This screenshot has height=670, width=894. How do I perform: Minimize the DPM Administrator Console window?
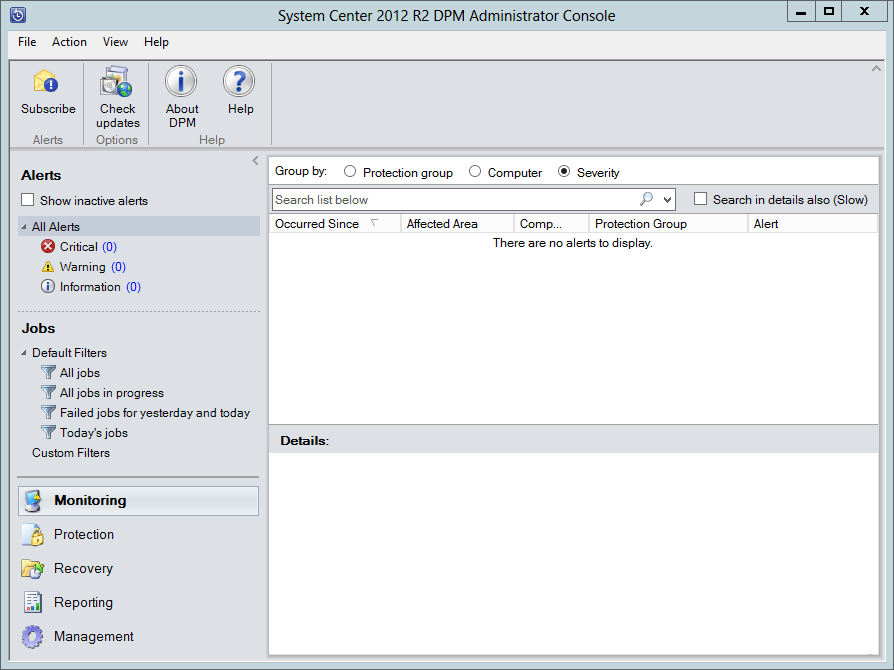(801, 11)
